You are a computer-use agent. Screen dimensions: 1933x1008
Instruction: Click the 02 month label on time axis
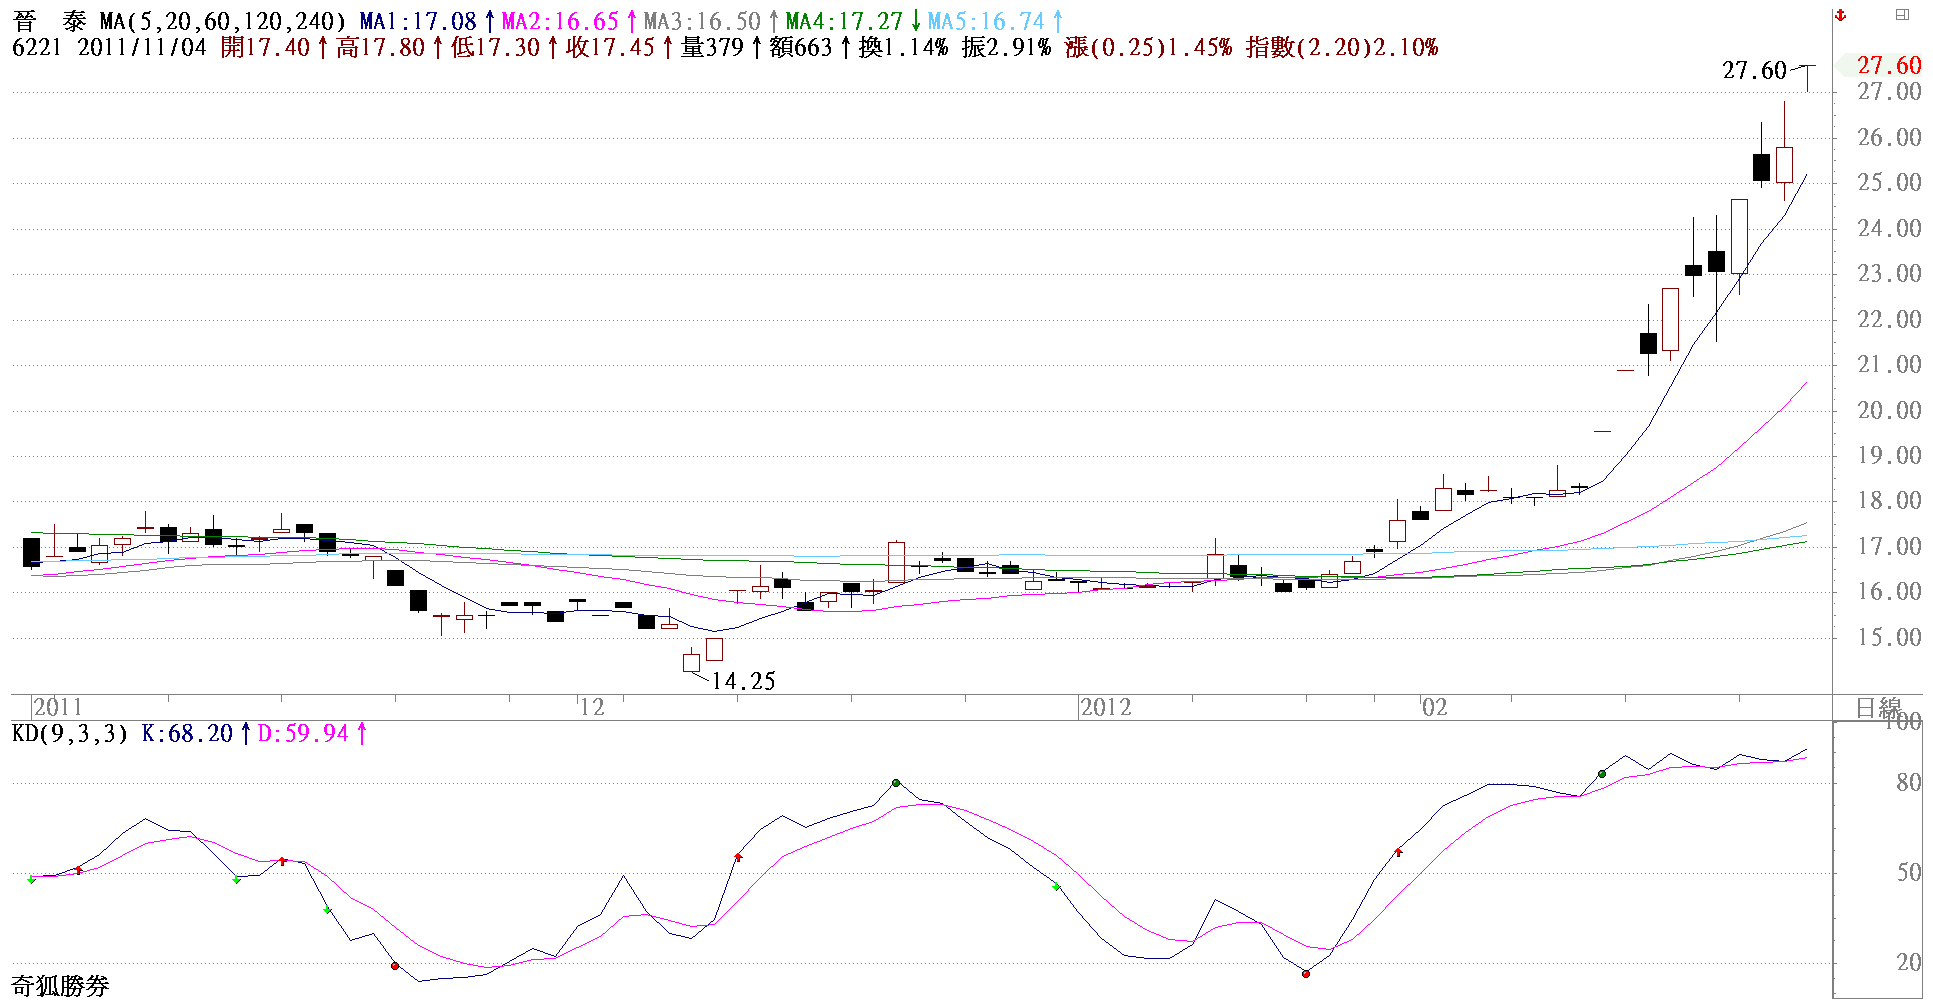1435,708
